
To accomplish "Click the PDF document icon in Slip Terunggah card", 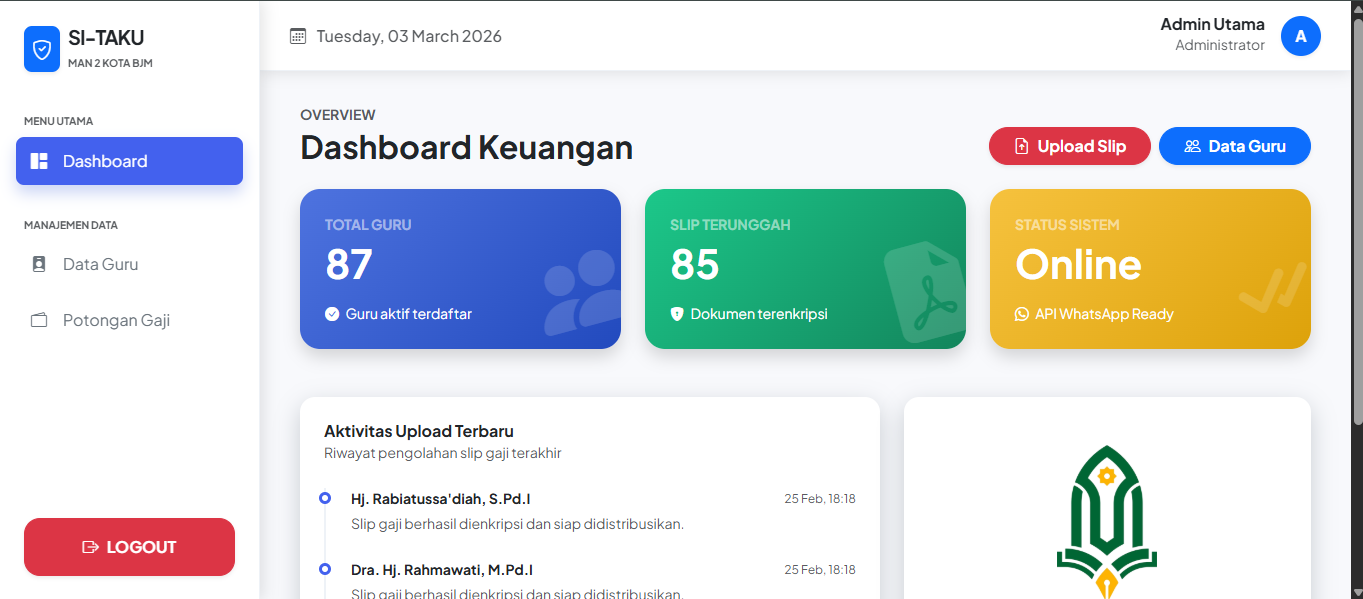I will pos(926,293).
